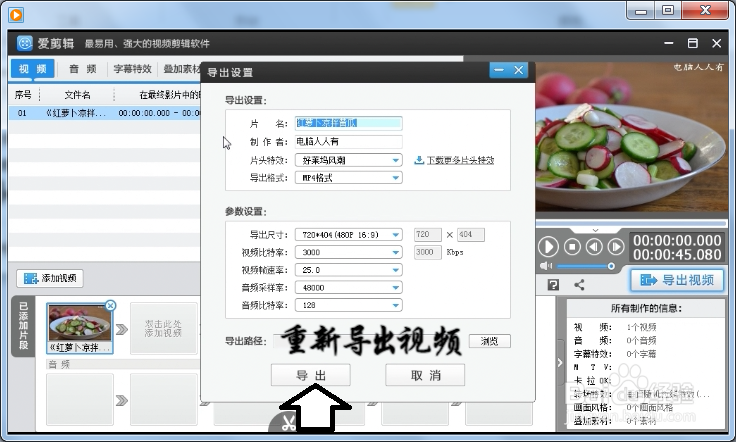Minimize the 爱剪辑 window
The width and height of the screenshot is (736, 442).
[669, 43]
